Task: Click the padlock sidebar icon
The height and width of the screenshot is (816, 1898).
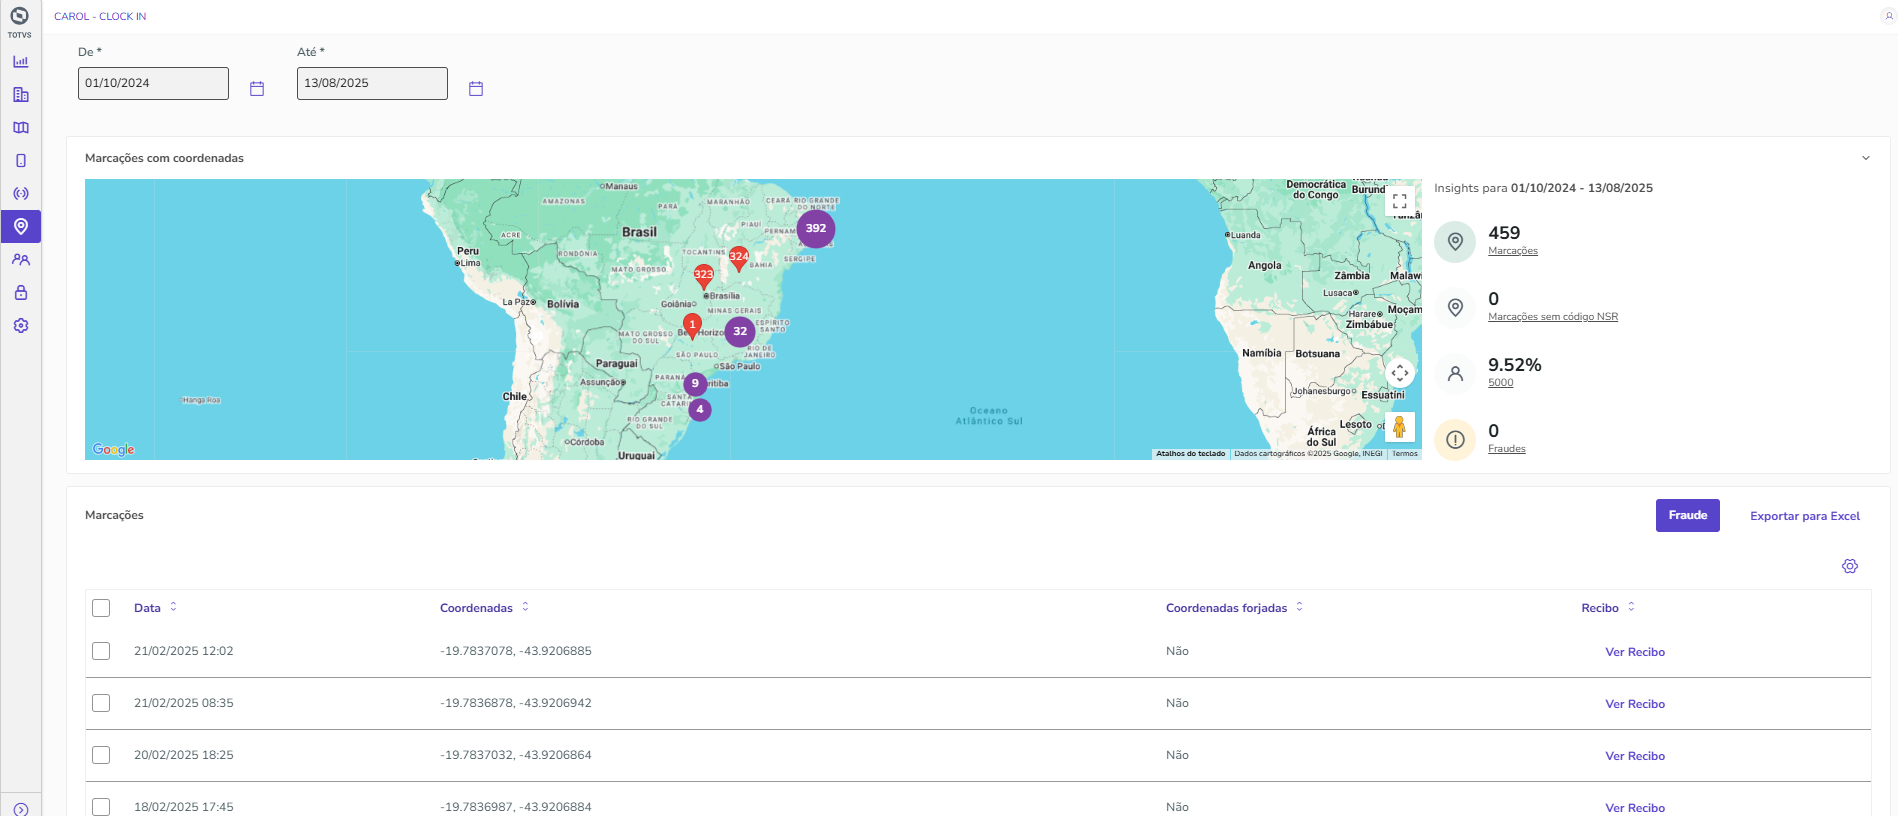Action: [20, 293]
